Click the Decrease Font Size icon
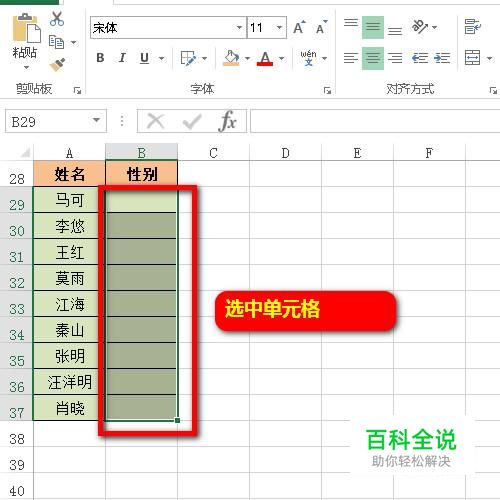This screenshot has height=500, width=500. tap(322, 27)
